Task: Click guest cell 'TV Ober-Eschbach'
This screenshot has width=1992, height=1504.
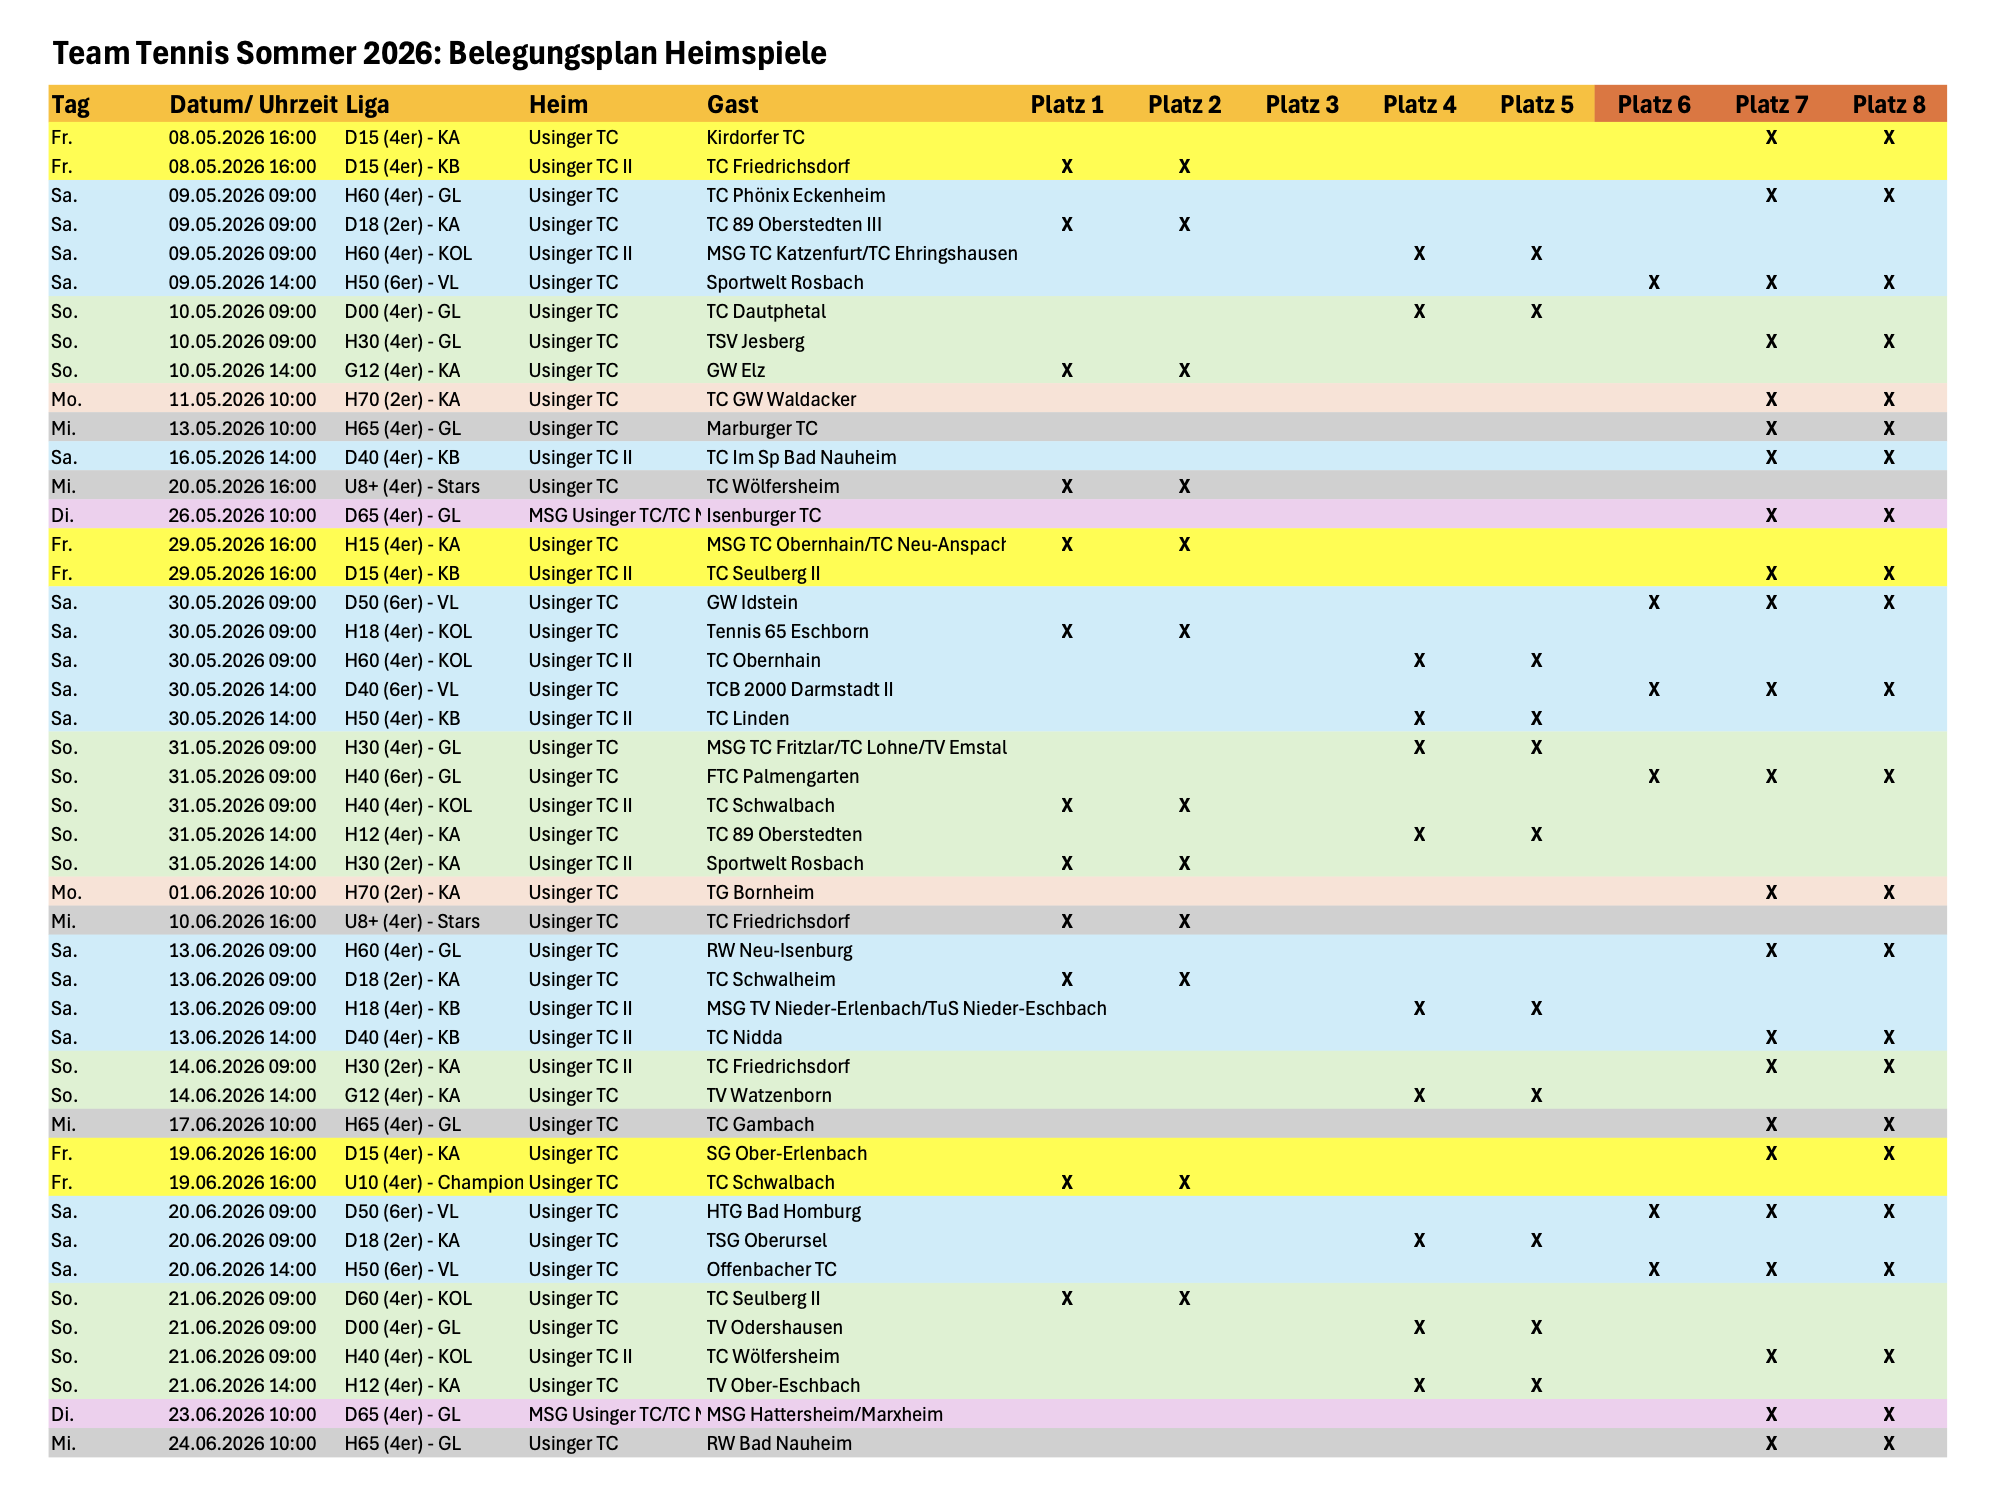Action: (783, 1385)
